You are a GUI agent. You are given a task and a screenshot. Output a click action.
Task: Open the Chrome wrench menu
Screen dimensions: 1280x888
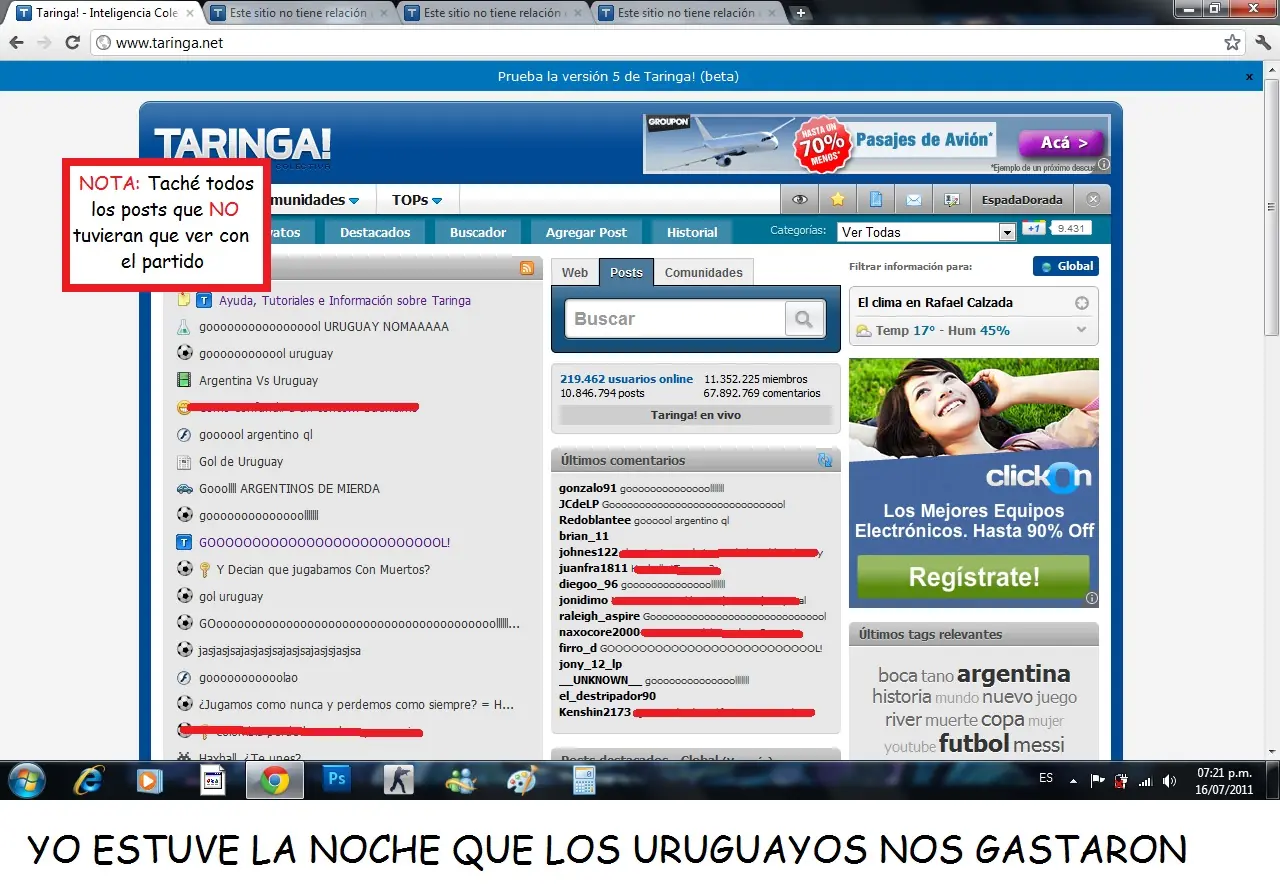click(1263, 43)
